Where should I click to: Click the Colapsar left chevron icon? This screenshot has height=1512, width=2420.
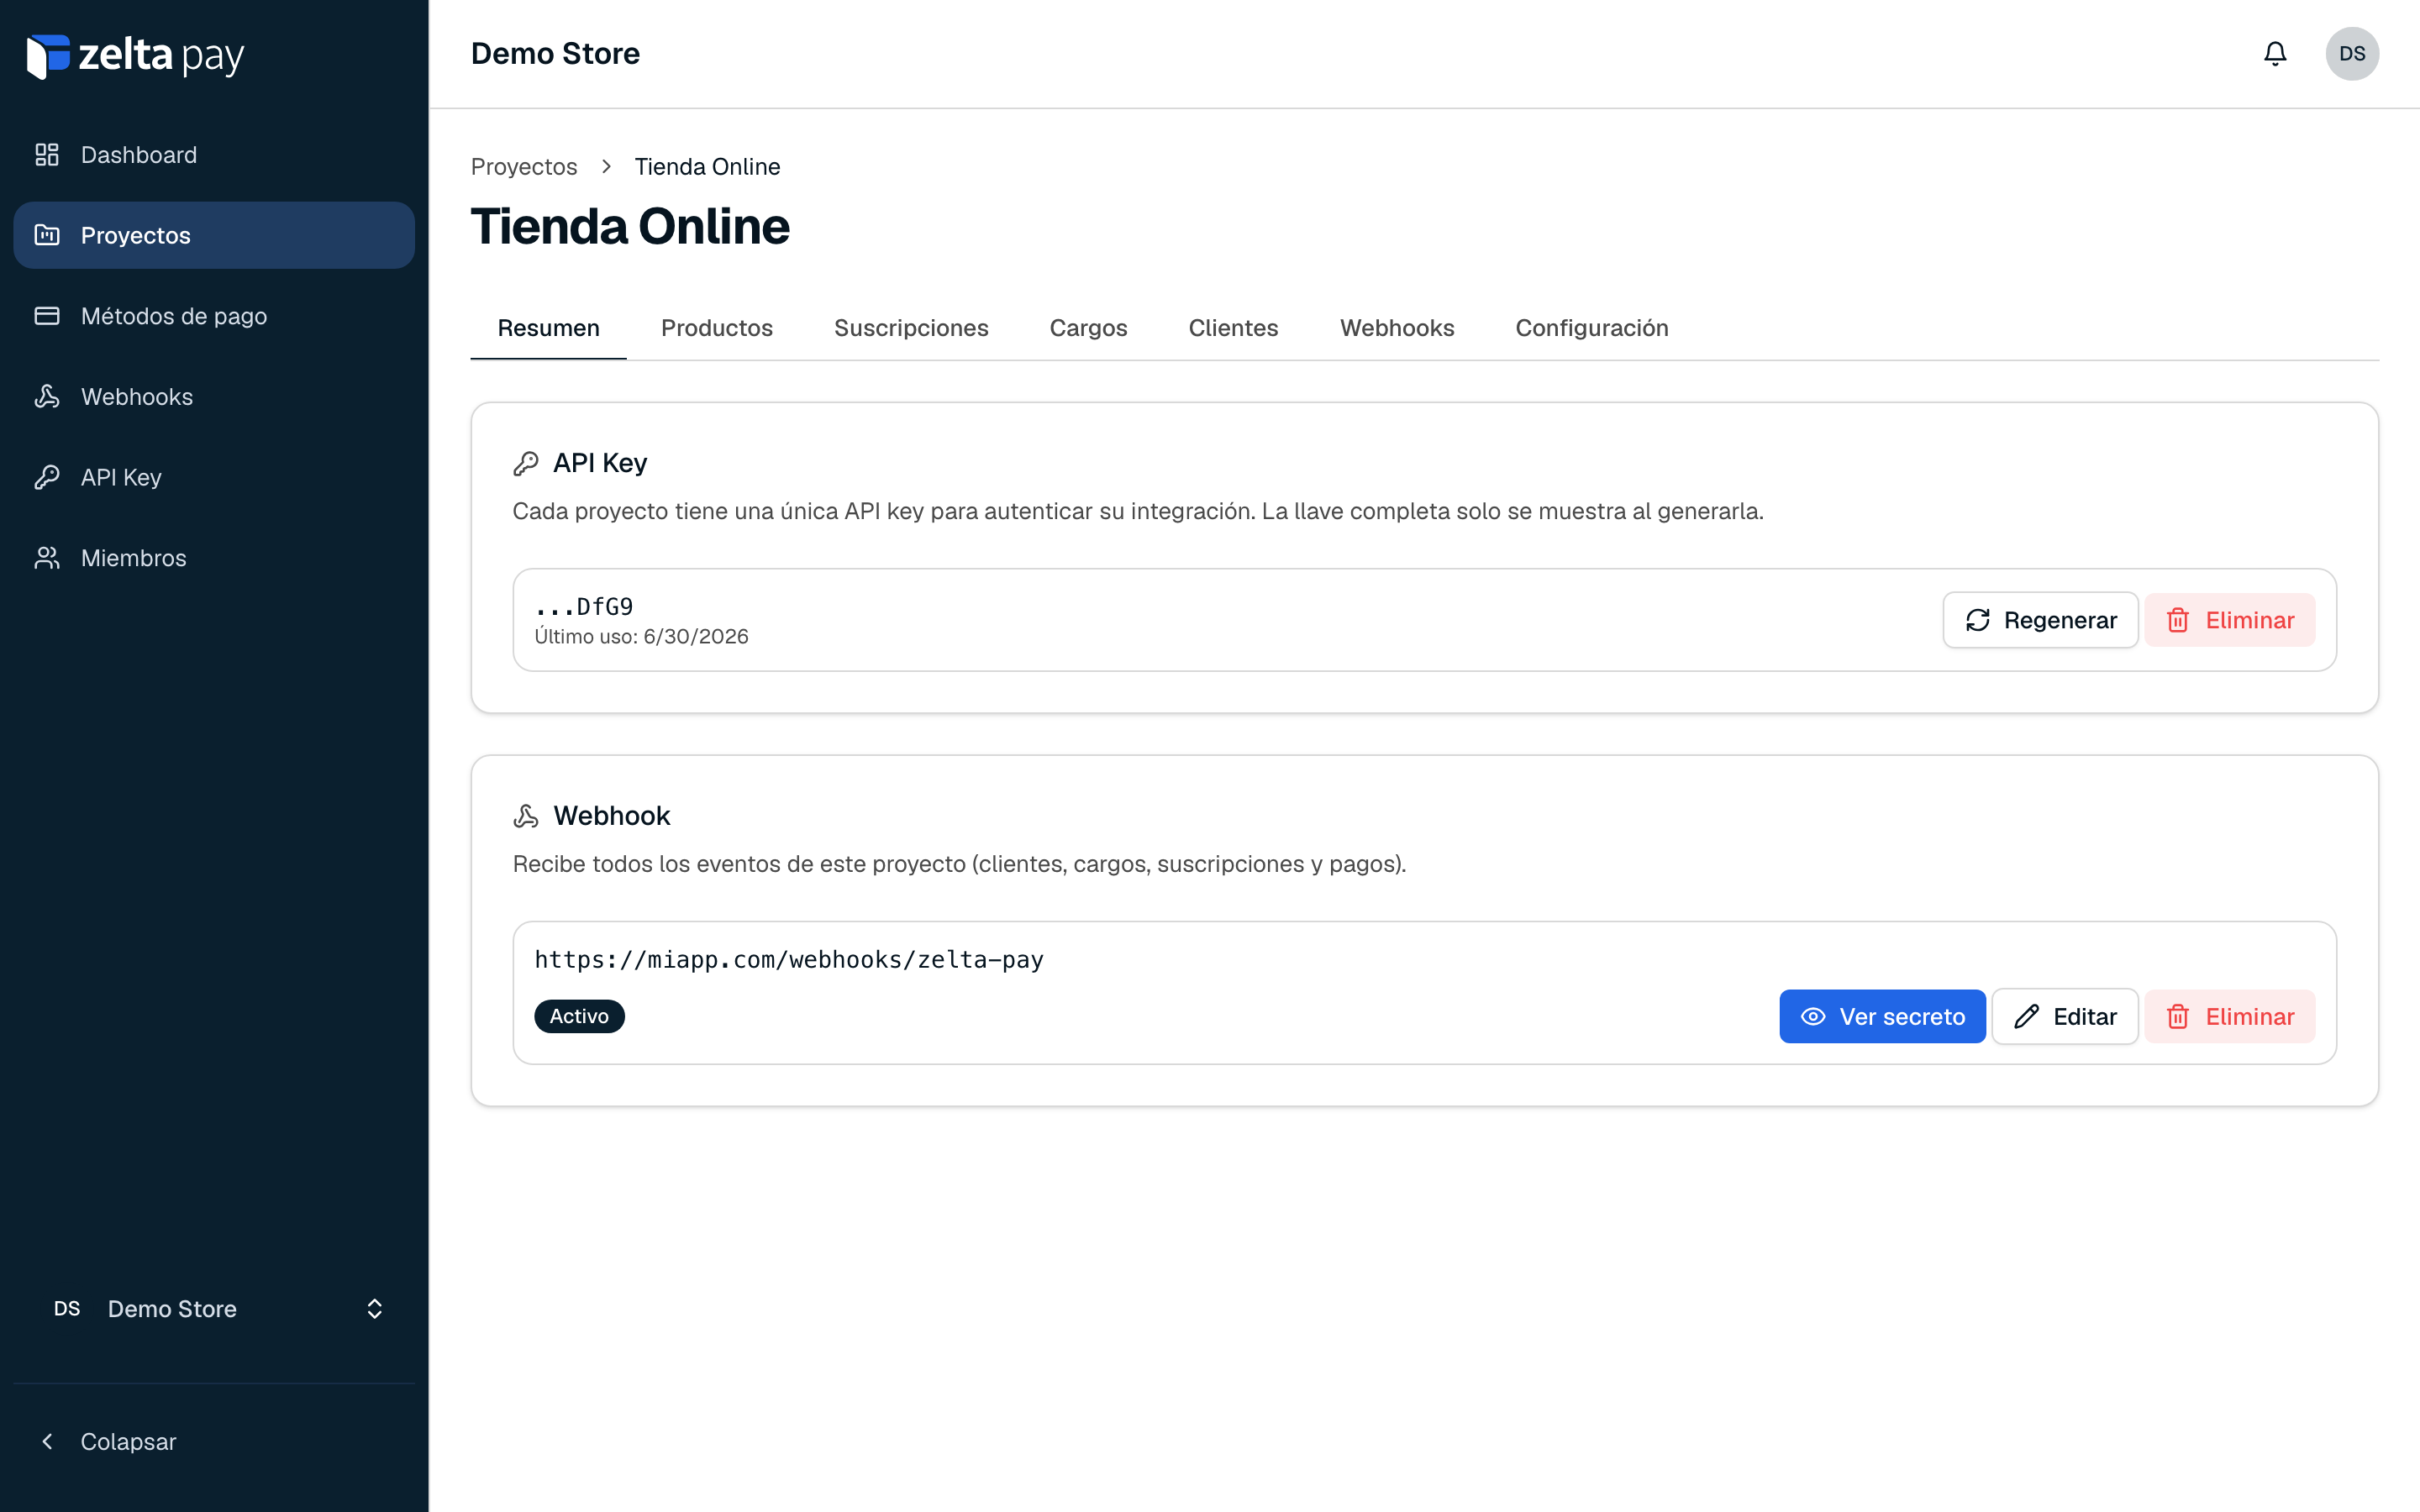[47, 1442]
